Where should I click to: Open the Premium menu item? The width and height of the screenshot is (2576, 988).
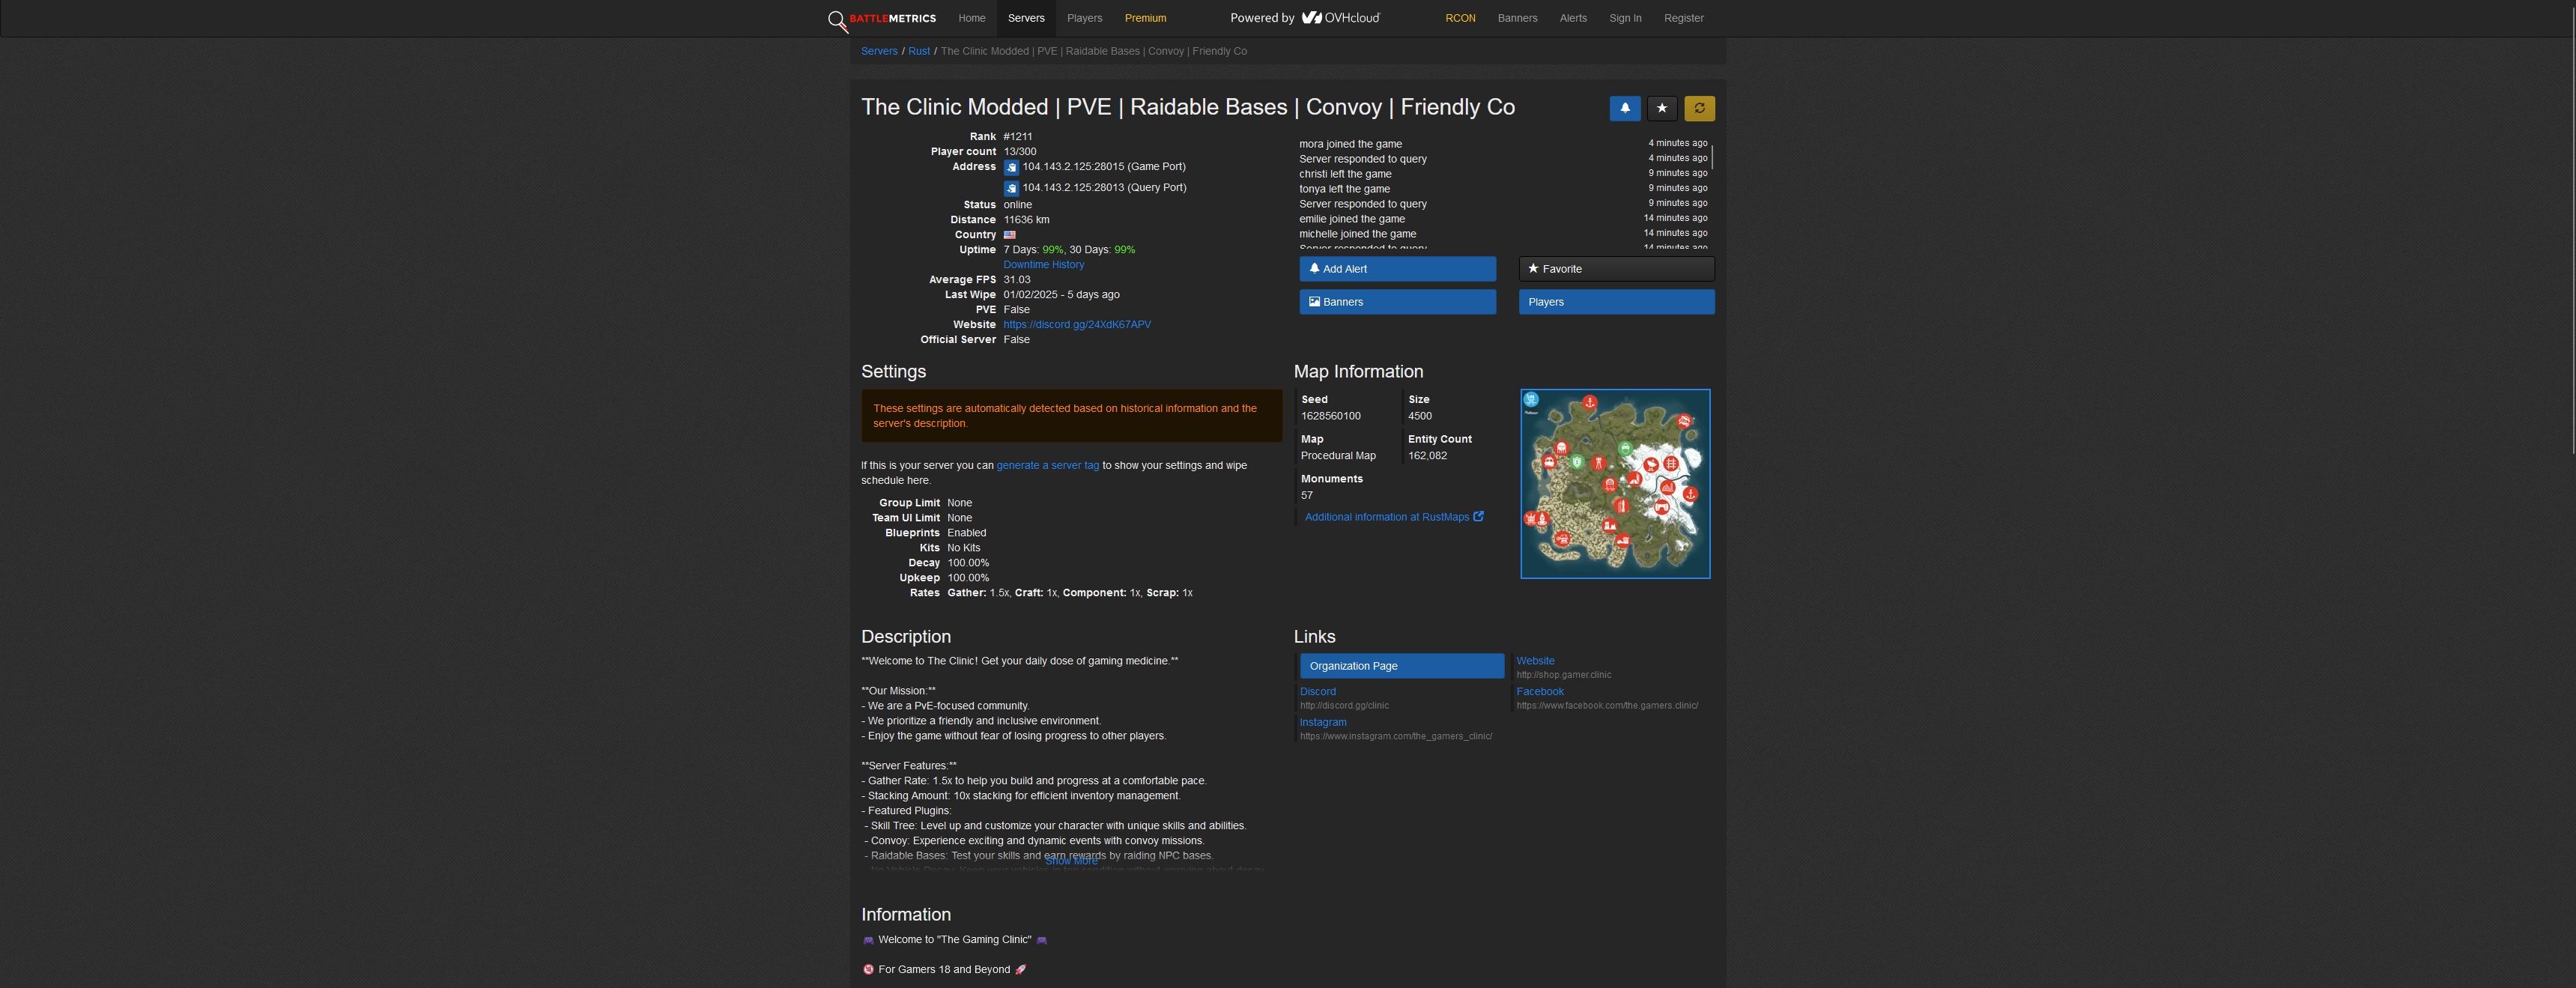pyautogui.click(x=1145, y=18)
